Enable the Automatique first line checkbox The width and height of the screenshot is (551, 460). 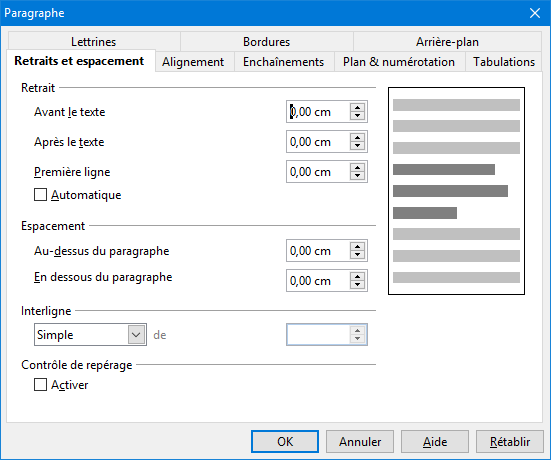(x=40, y=195)
